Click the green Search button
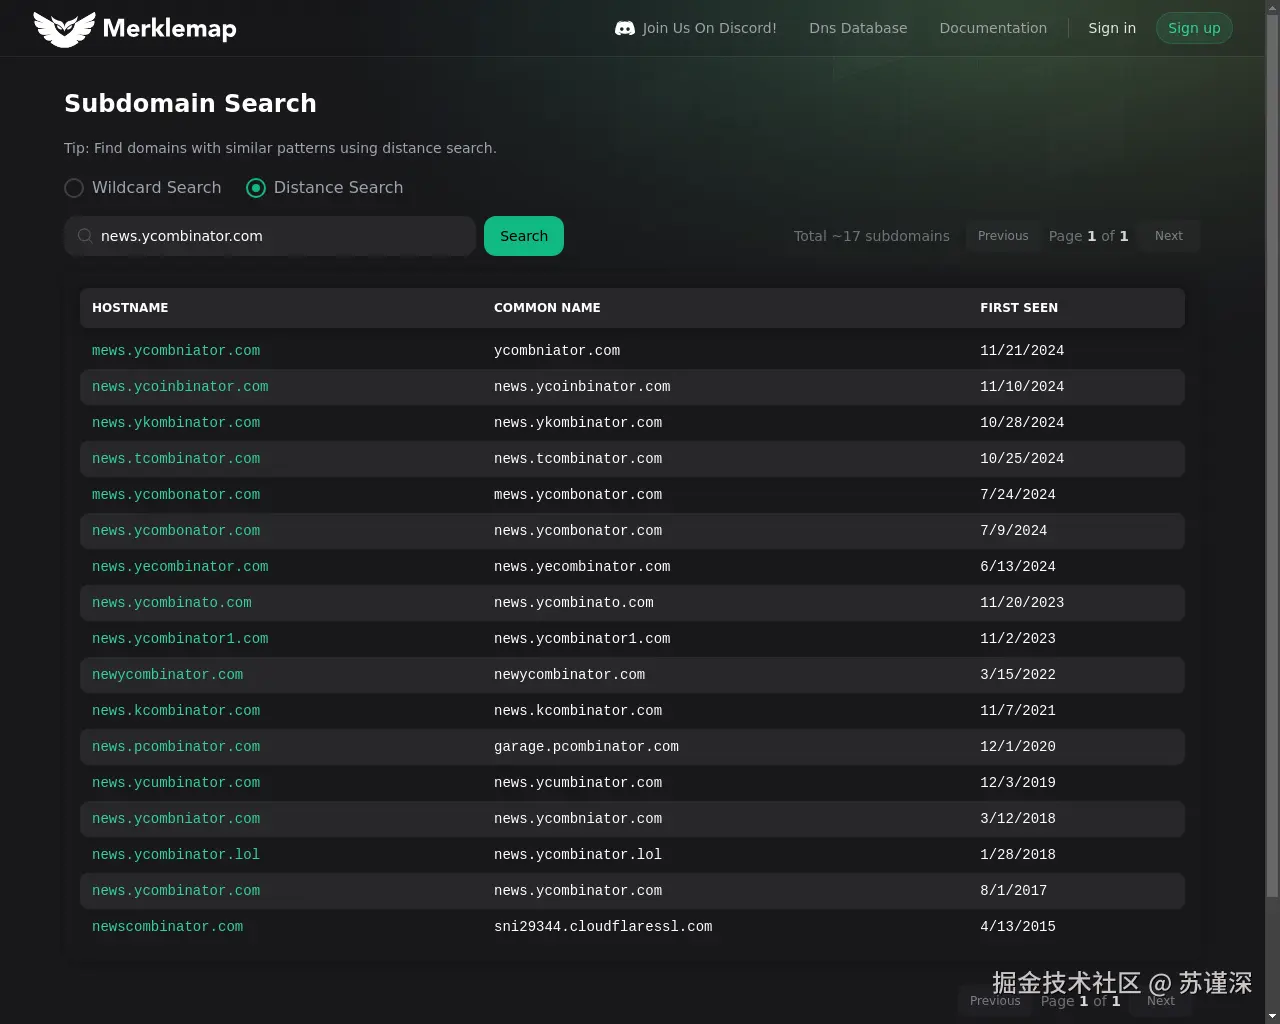 (523, 236)
